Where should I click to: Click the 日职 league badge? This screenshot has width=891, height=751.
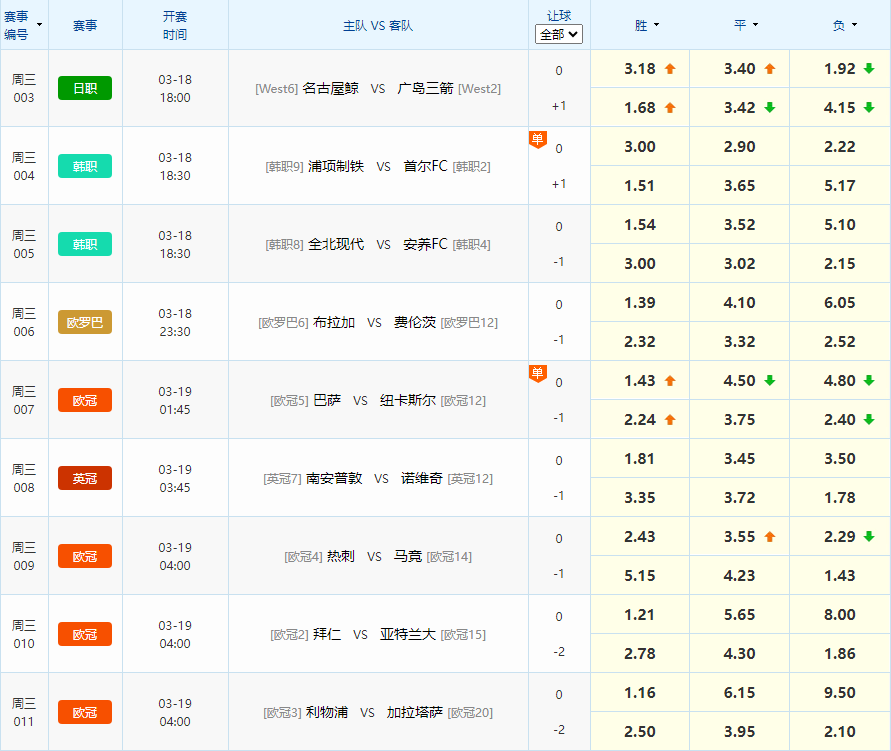point(85,88)
